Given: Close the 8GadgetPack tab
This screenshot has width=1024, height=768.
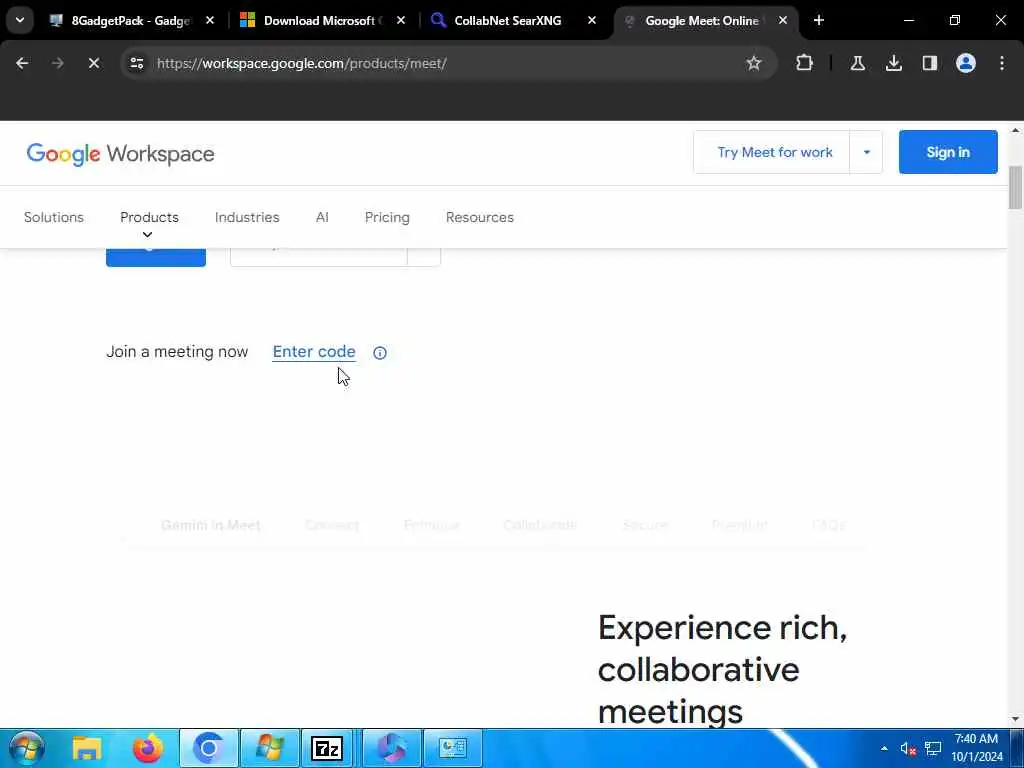Looking at the screenshot, I should pos(210,20).
